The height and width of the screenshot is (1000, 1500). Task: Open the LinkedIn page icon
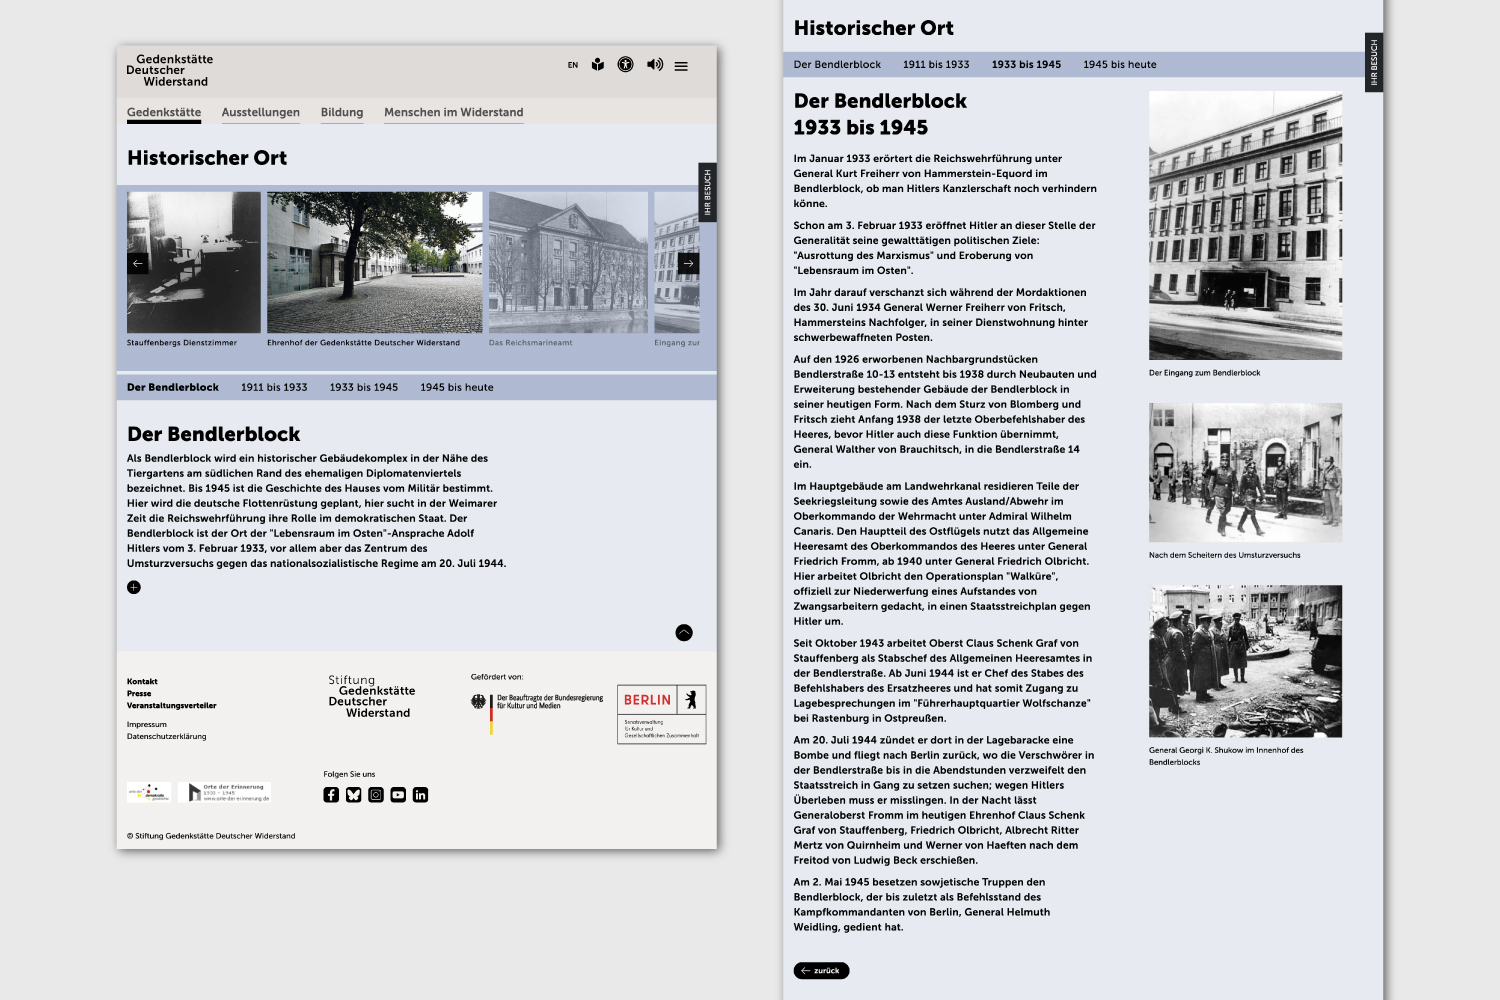click(x=420, y=795)
